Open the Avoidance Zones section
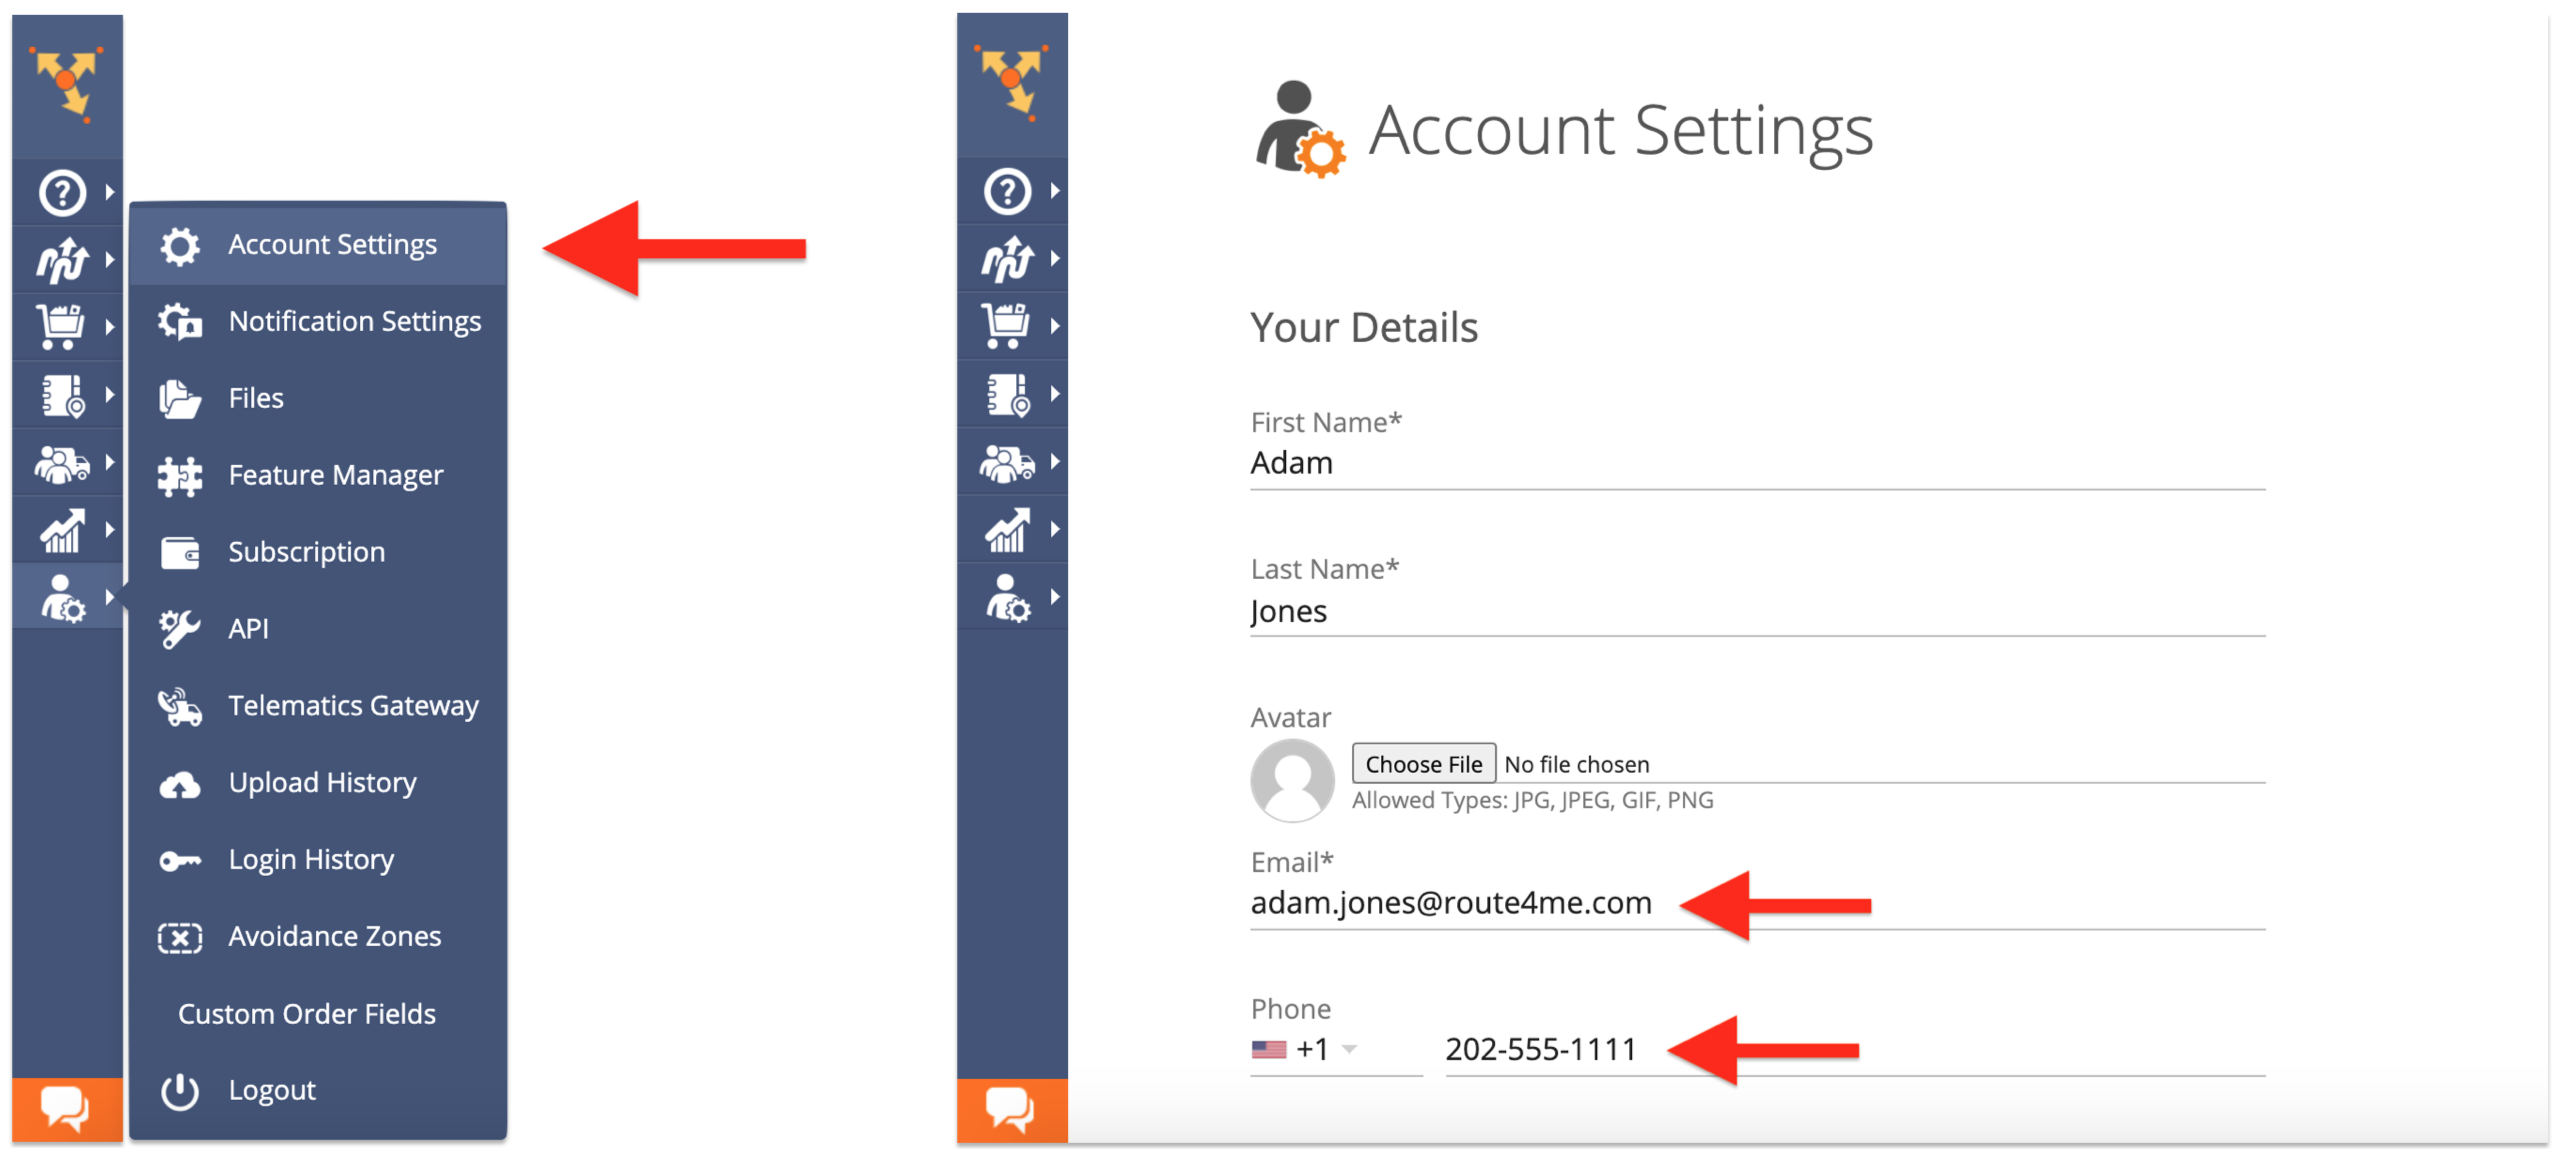 [x=327, y=936]
